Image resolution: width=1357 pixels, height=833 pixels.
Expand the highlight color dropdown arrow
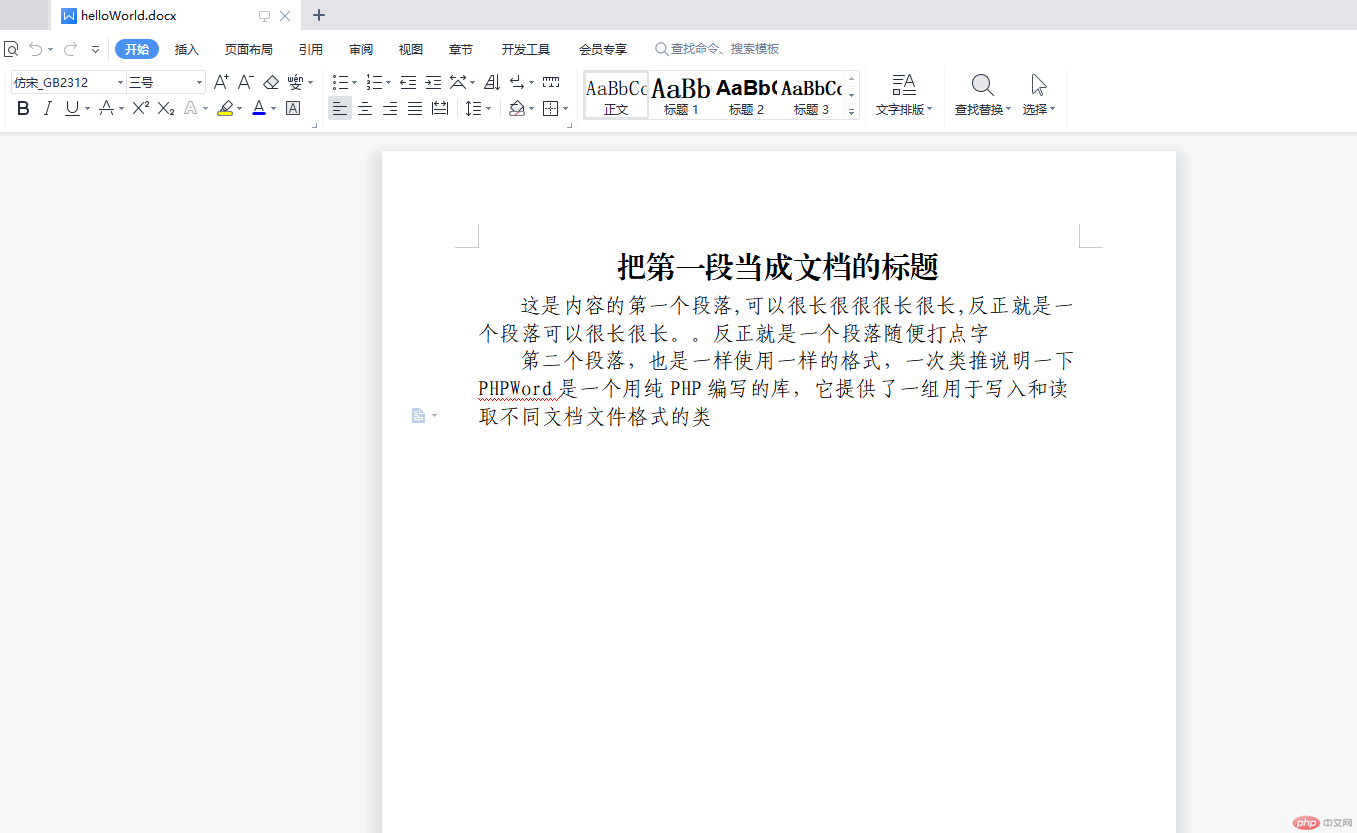tap(240, 108)
